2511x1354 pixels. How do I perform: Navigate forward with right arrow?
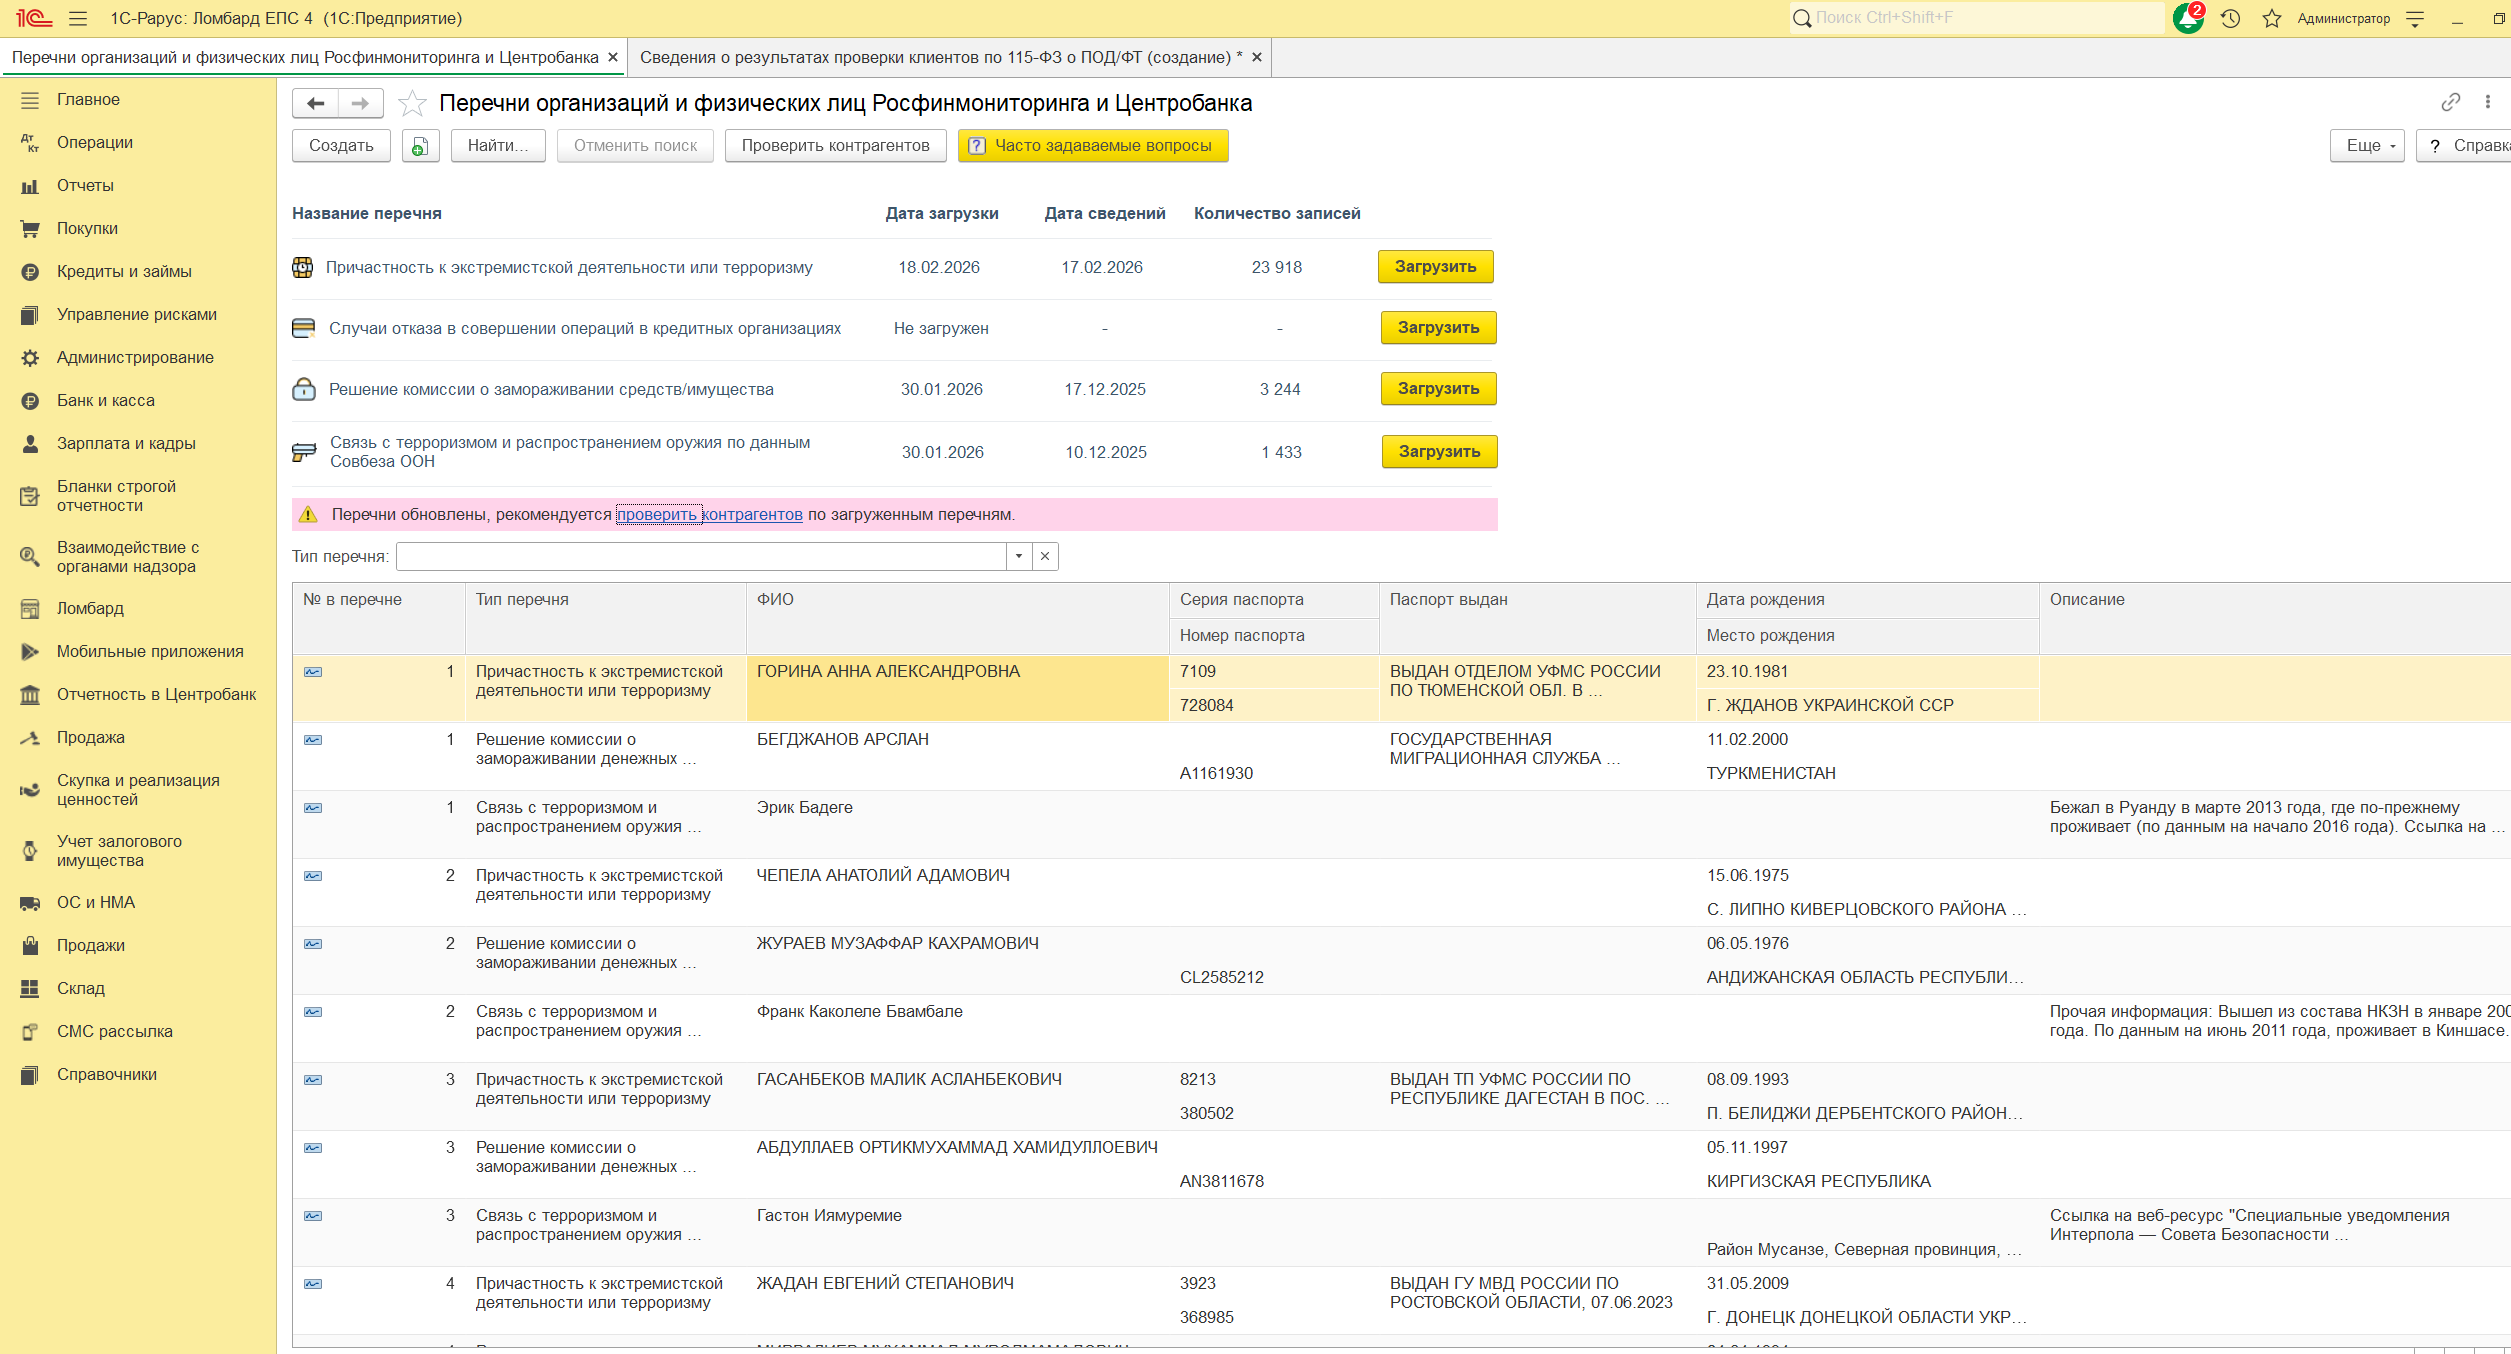(x=360, y=104)
